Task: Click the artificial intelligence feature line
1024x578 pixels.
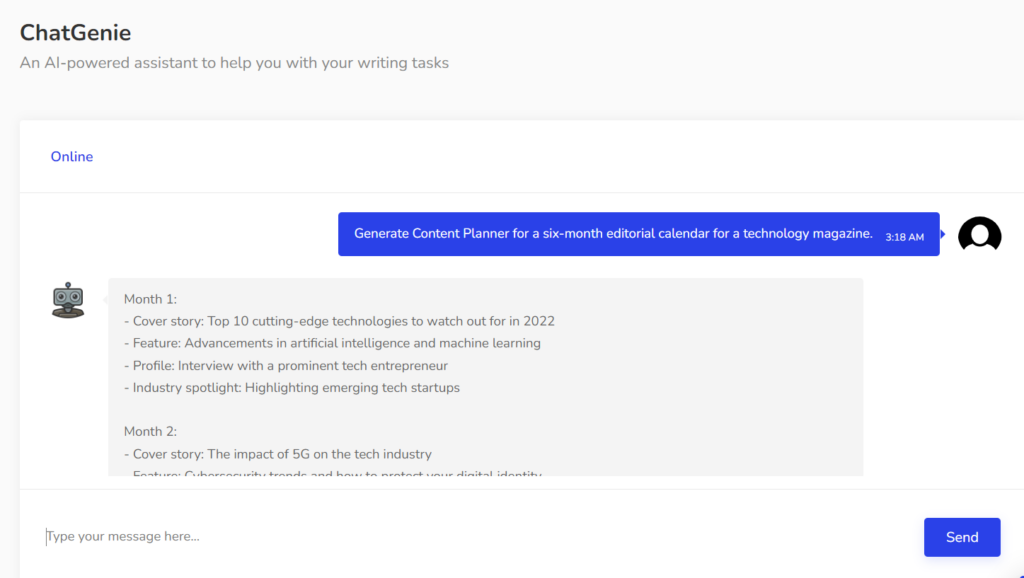Action: 332,343
